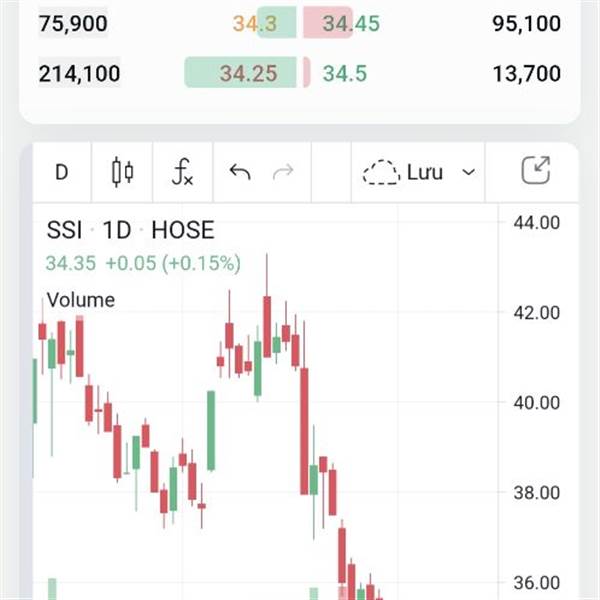Select the SSI symbol title on chart
The height and width of the screenshot is (600, 600).
pyautogui.click(x=65, y=230)
